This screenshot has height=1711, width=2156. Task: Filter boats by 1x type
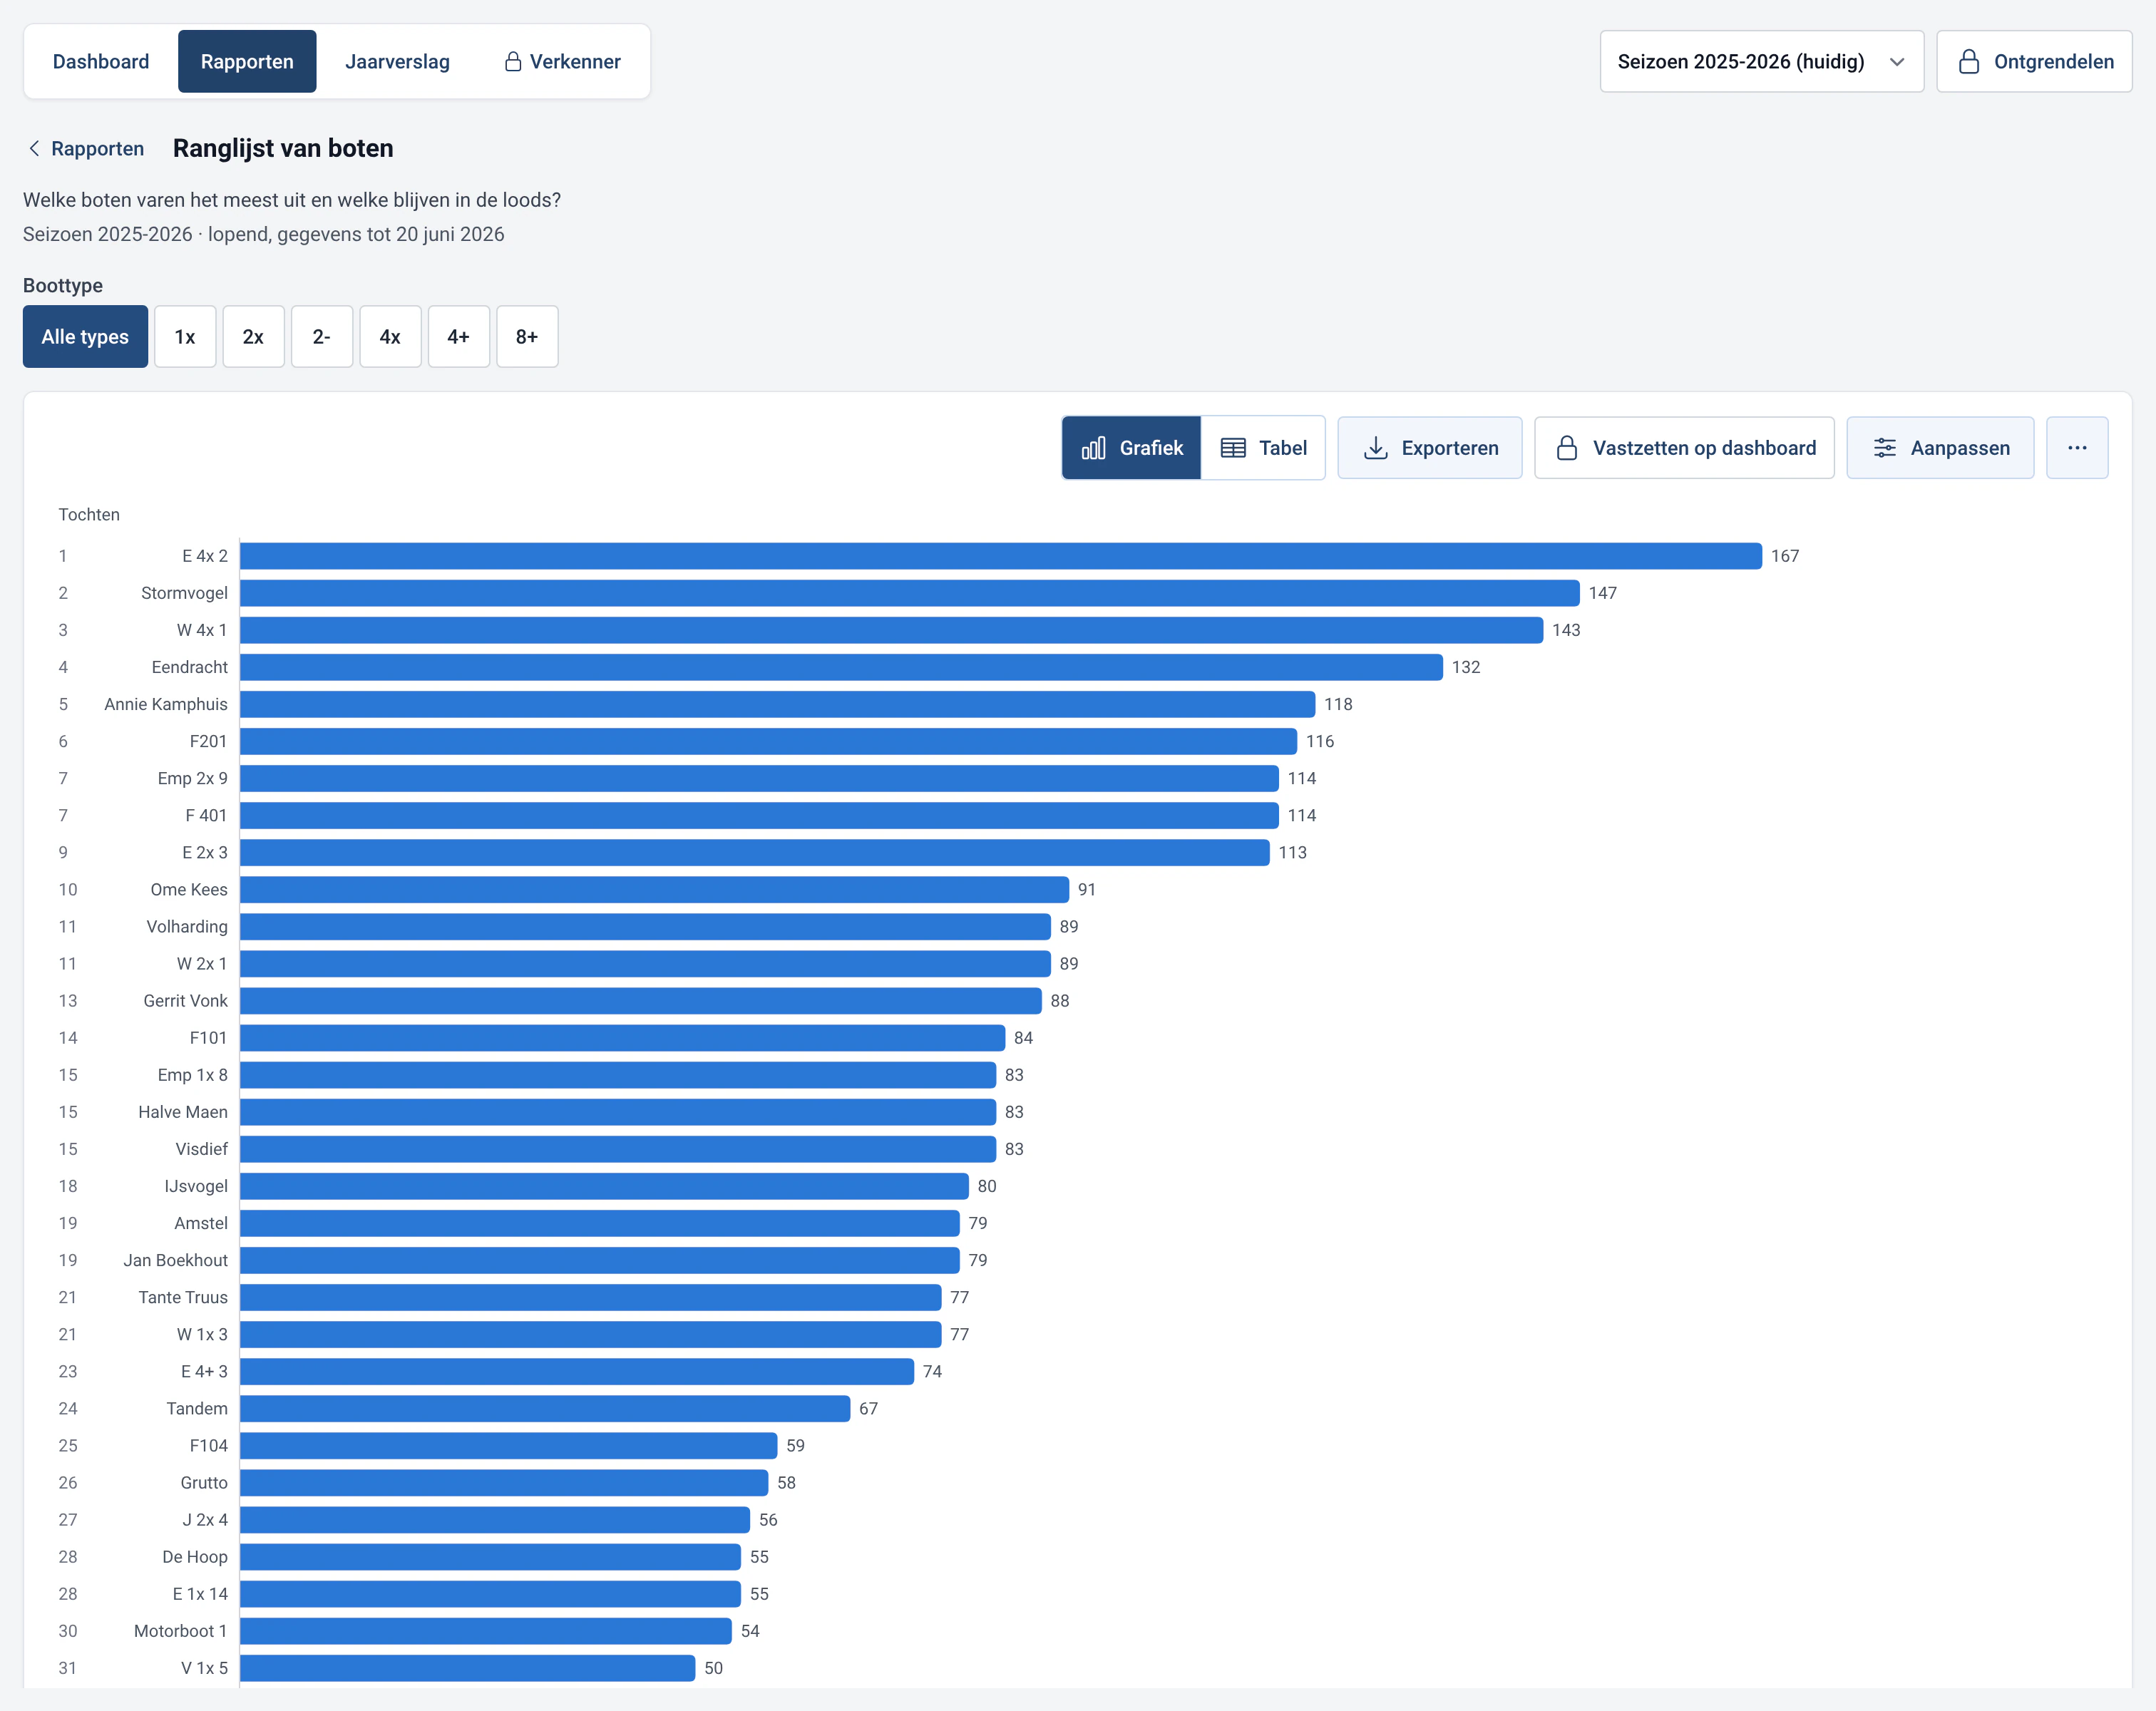185,336
